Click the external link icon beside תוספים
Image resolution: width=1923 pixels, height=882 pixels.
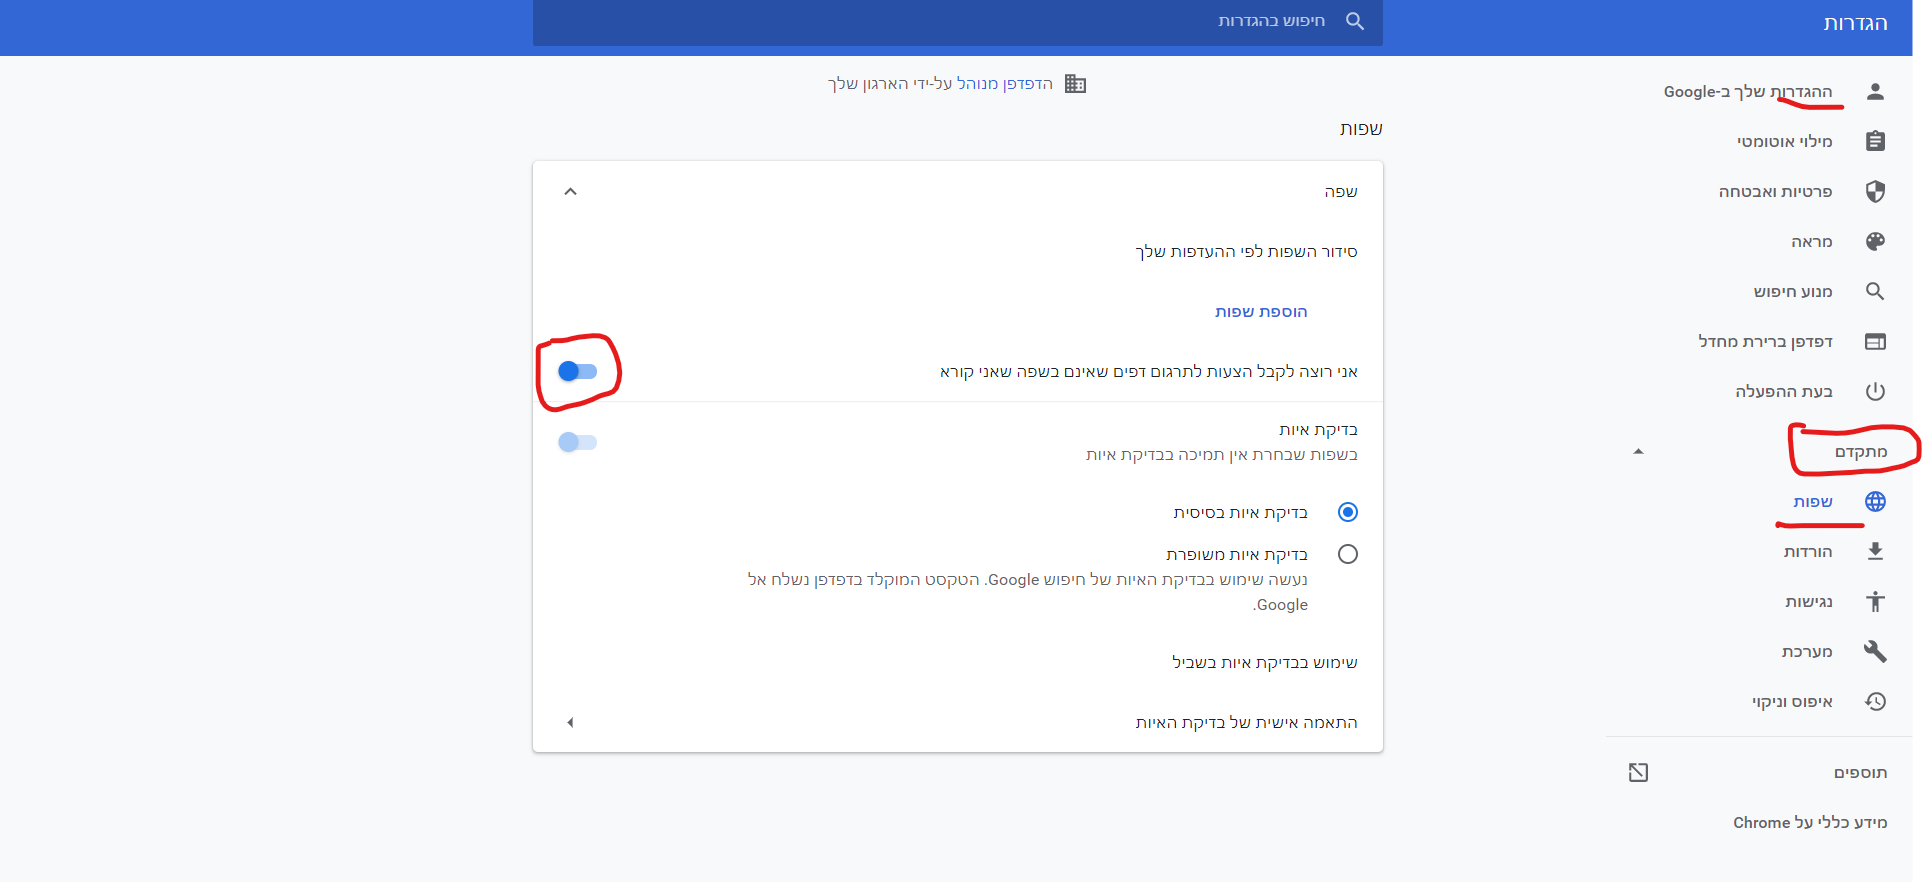click(x=1638, y=772)
